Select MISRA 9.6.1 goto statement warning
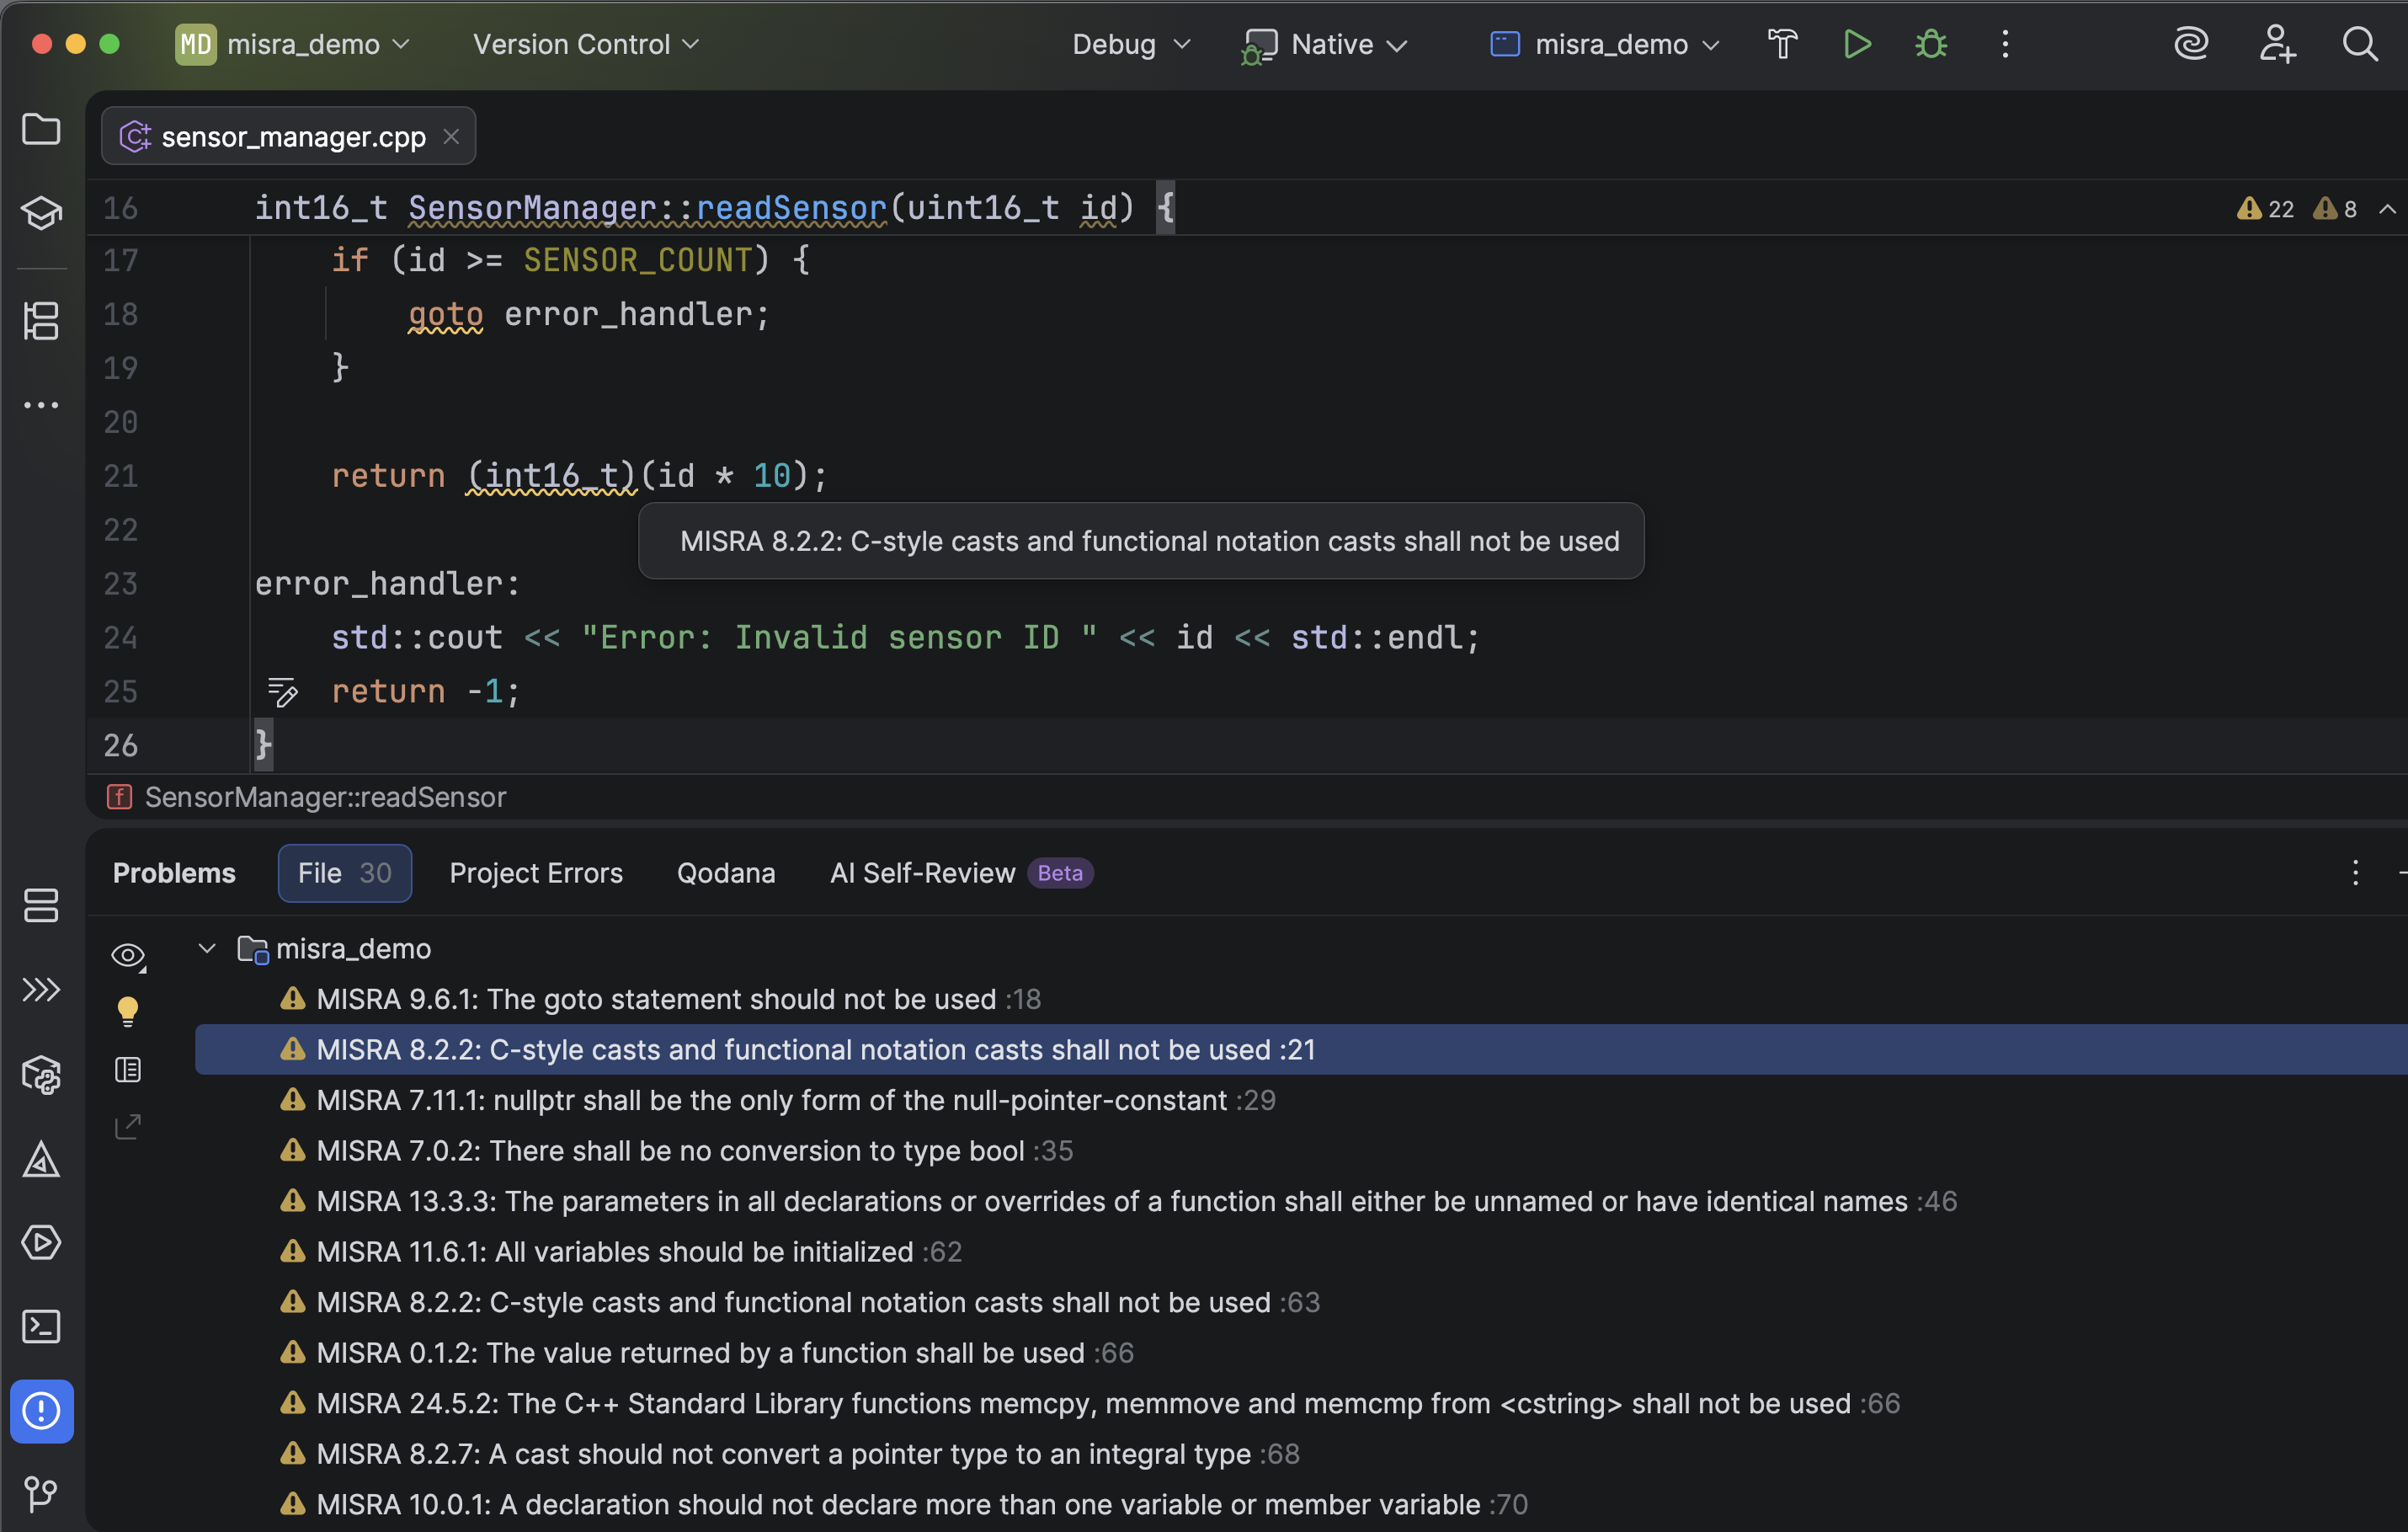Image resolution: width=2408 pixels, height=1532 pixels. coord(1301,999)
